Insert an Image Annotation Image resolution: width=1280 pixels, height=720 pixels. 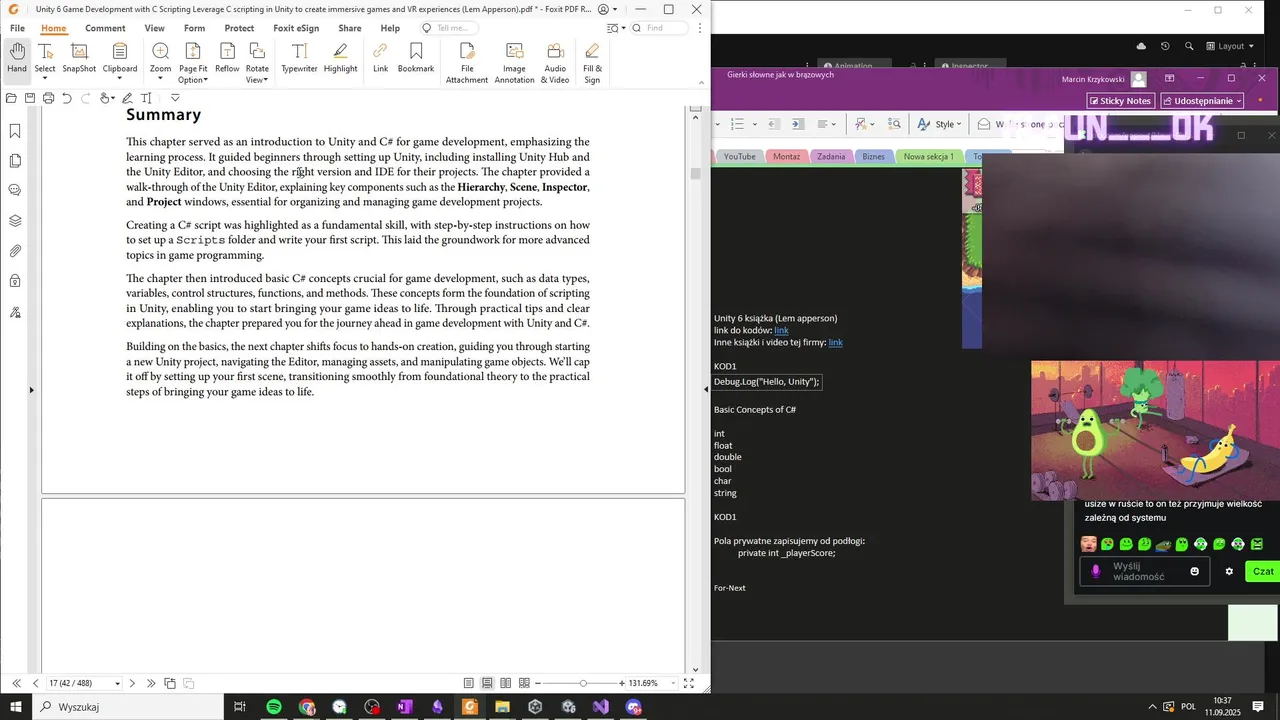pos(514,63)
